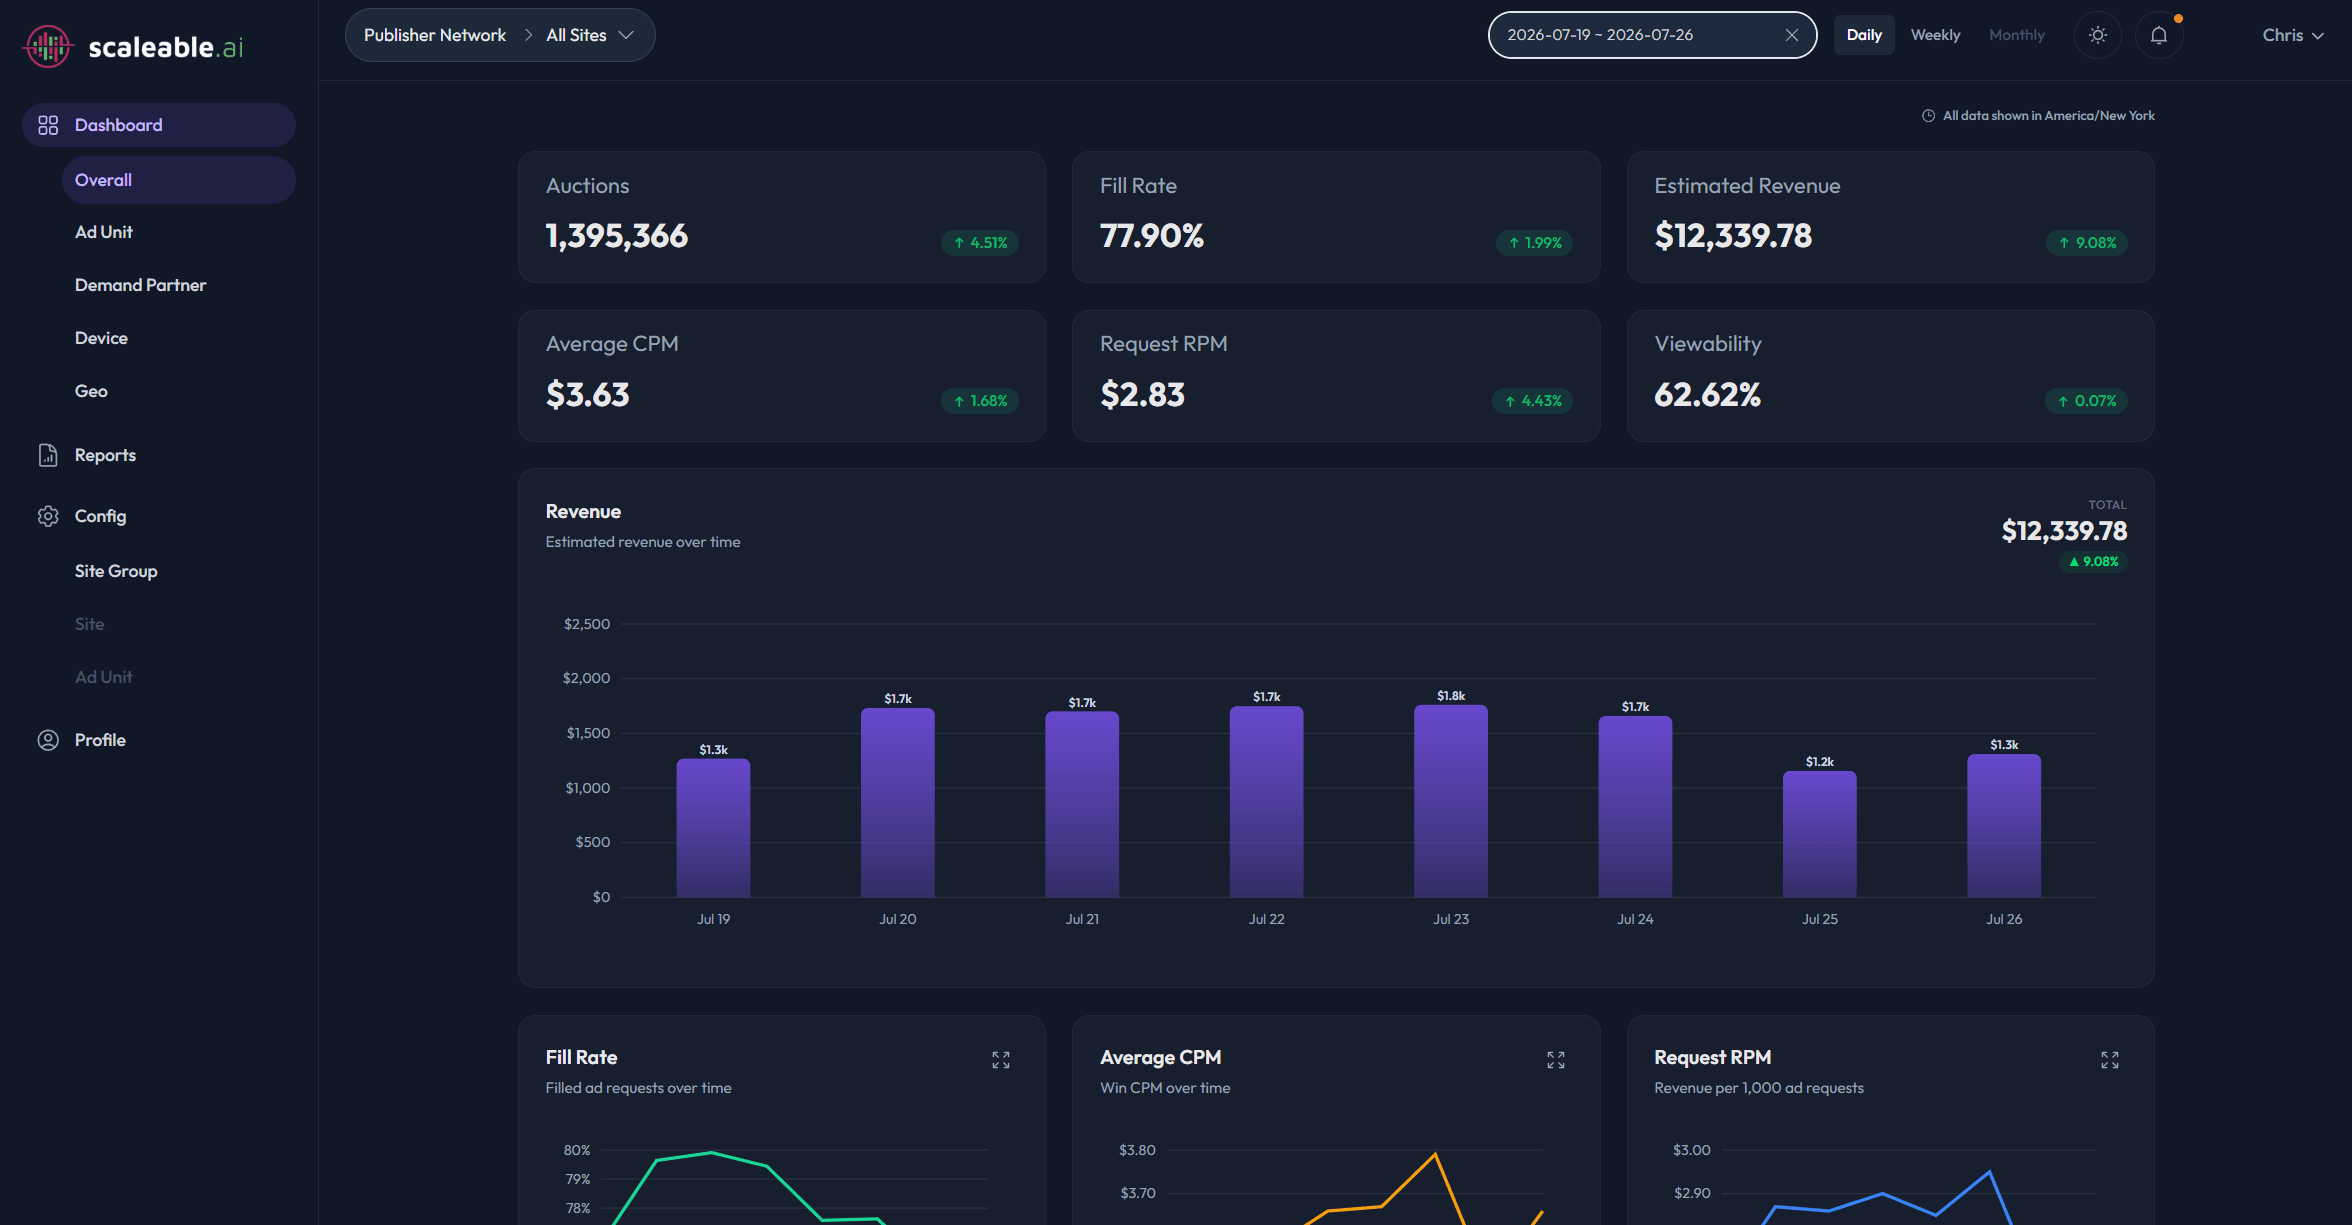Open the notifications bell
2352x1225 pixels.
(2159, 35)
